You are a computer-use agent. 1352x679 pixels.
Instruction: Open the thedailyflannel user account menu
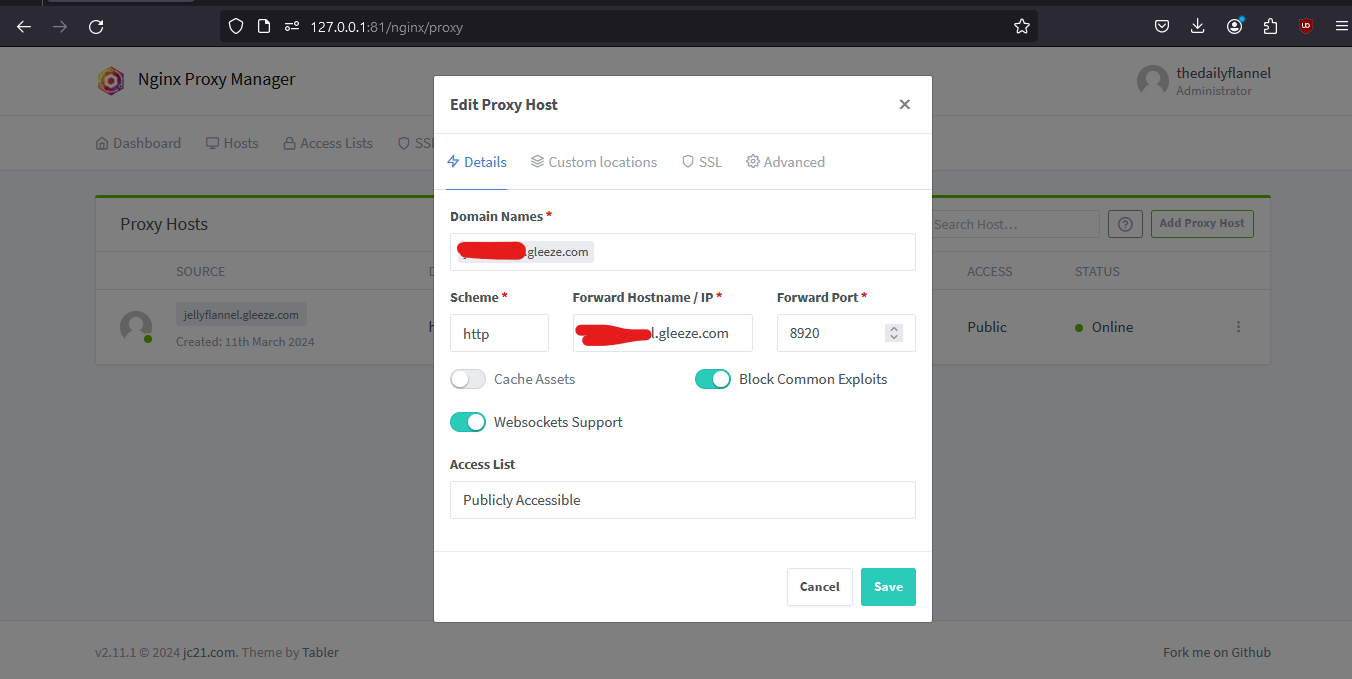point(1203,81)
